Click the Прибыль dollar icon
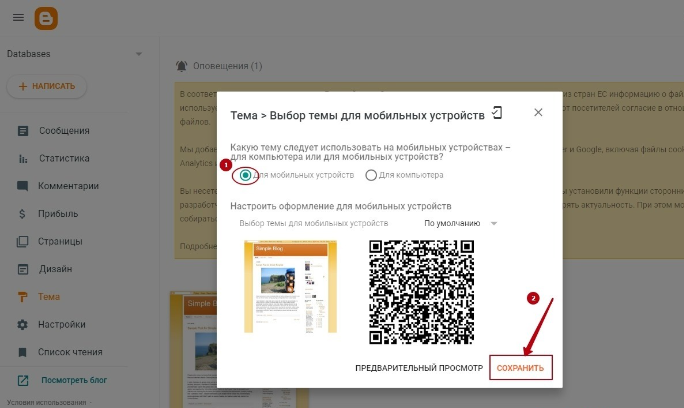 click(22, 214)
